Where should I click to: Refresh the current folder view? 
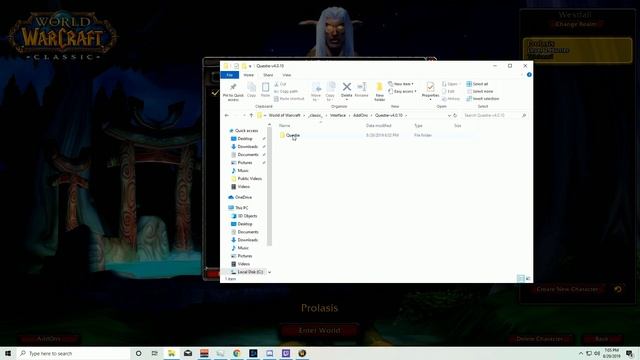coord(455,116)
